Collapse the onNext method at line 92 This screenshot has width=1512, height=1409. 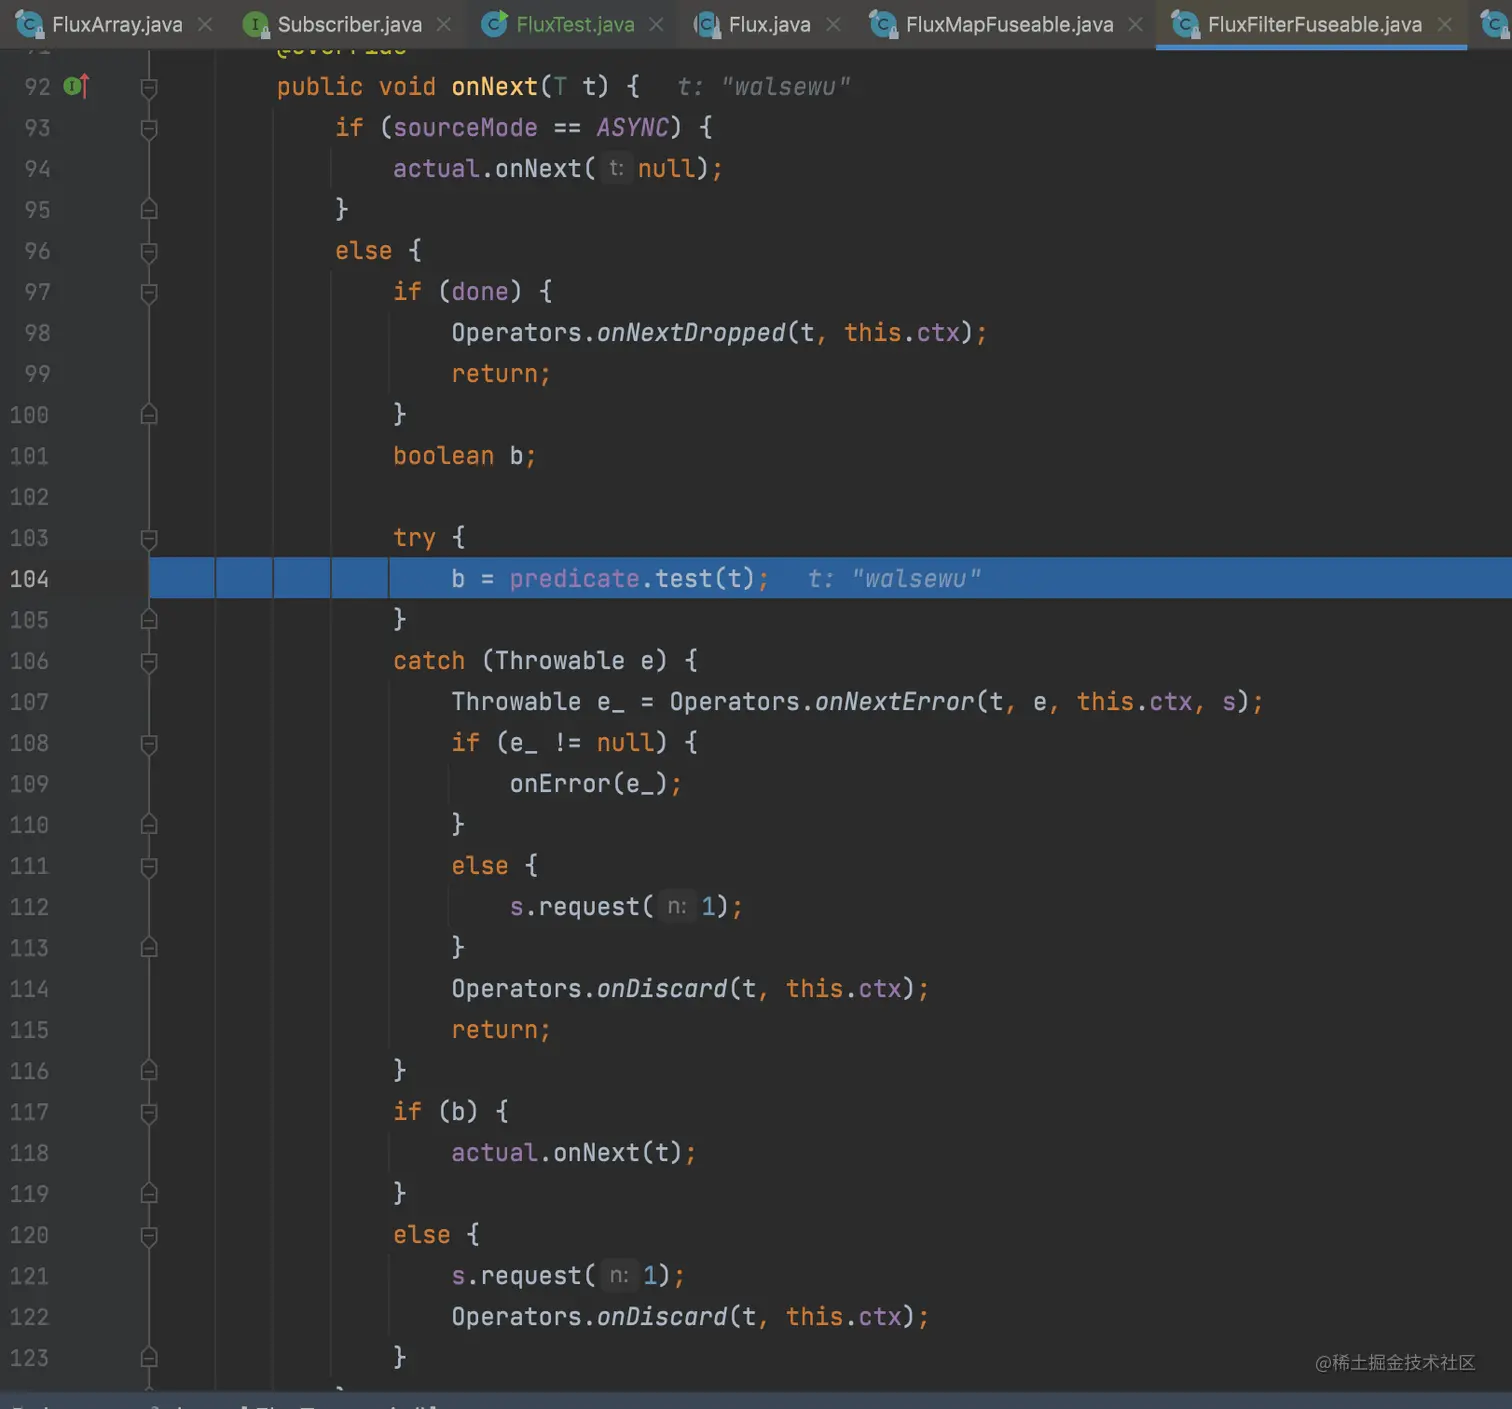149,88
